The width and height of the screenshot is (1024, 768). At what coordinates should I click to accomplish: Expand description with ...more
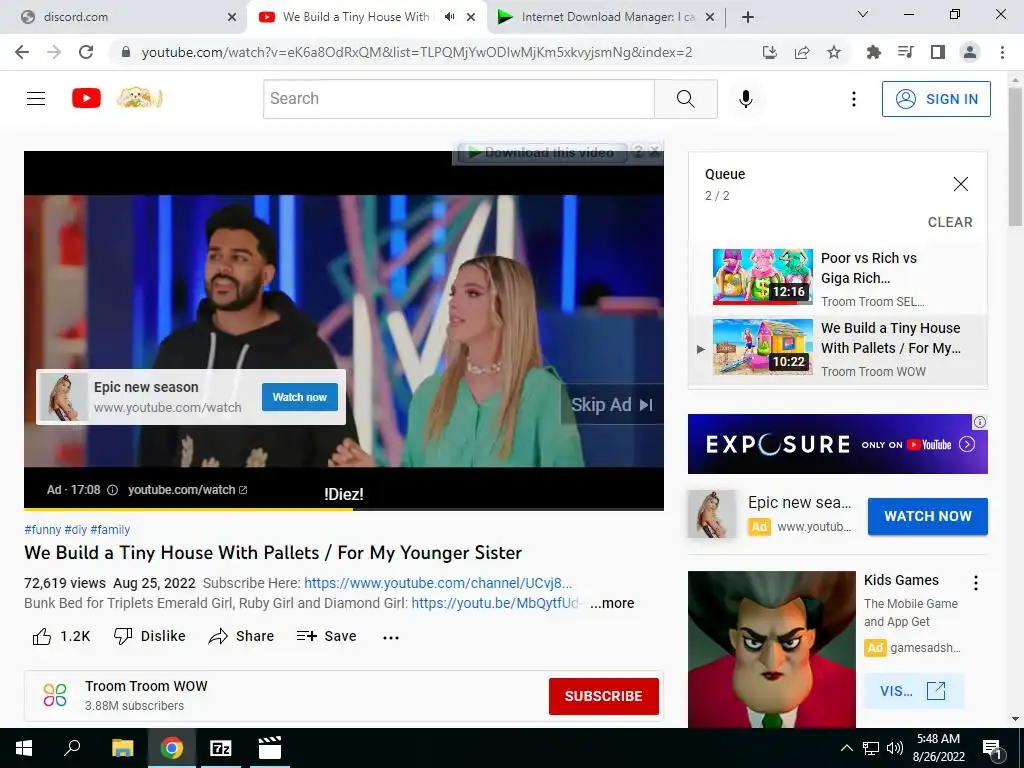612,603
